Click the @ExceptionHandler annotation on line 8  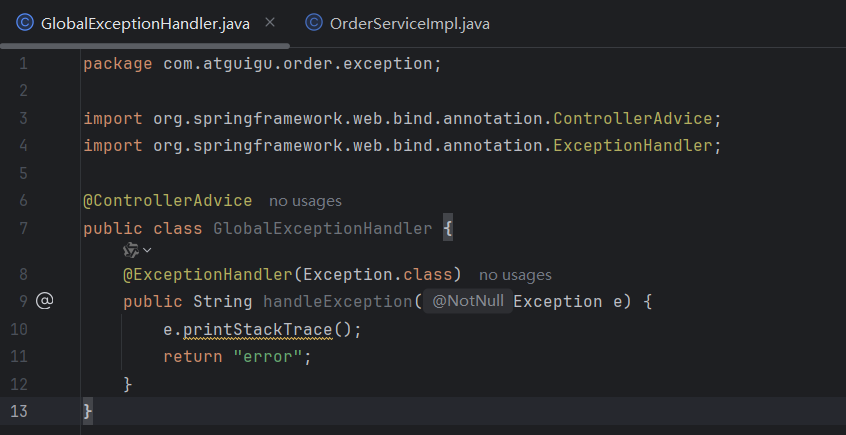[x=208, y=275]
